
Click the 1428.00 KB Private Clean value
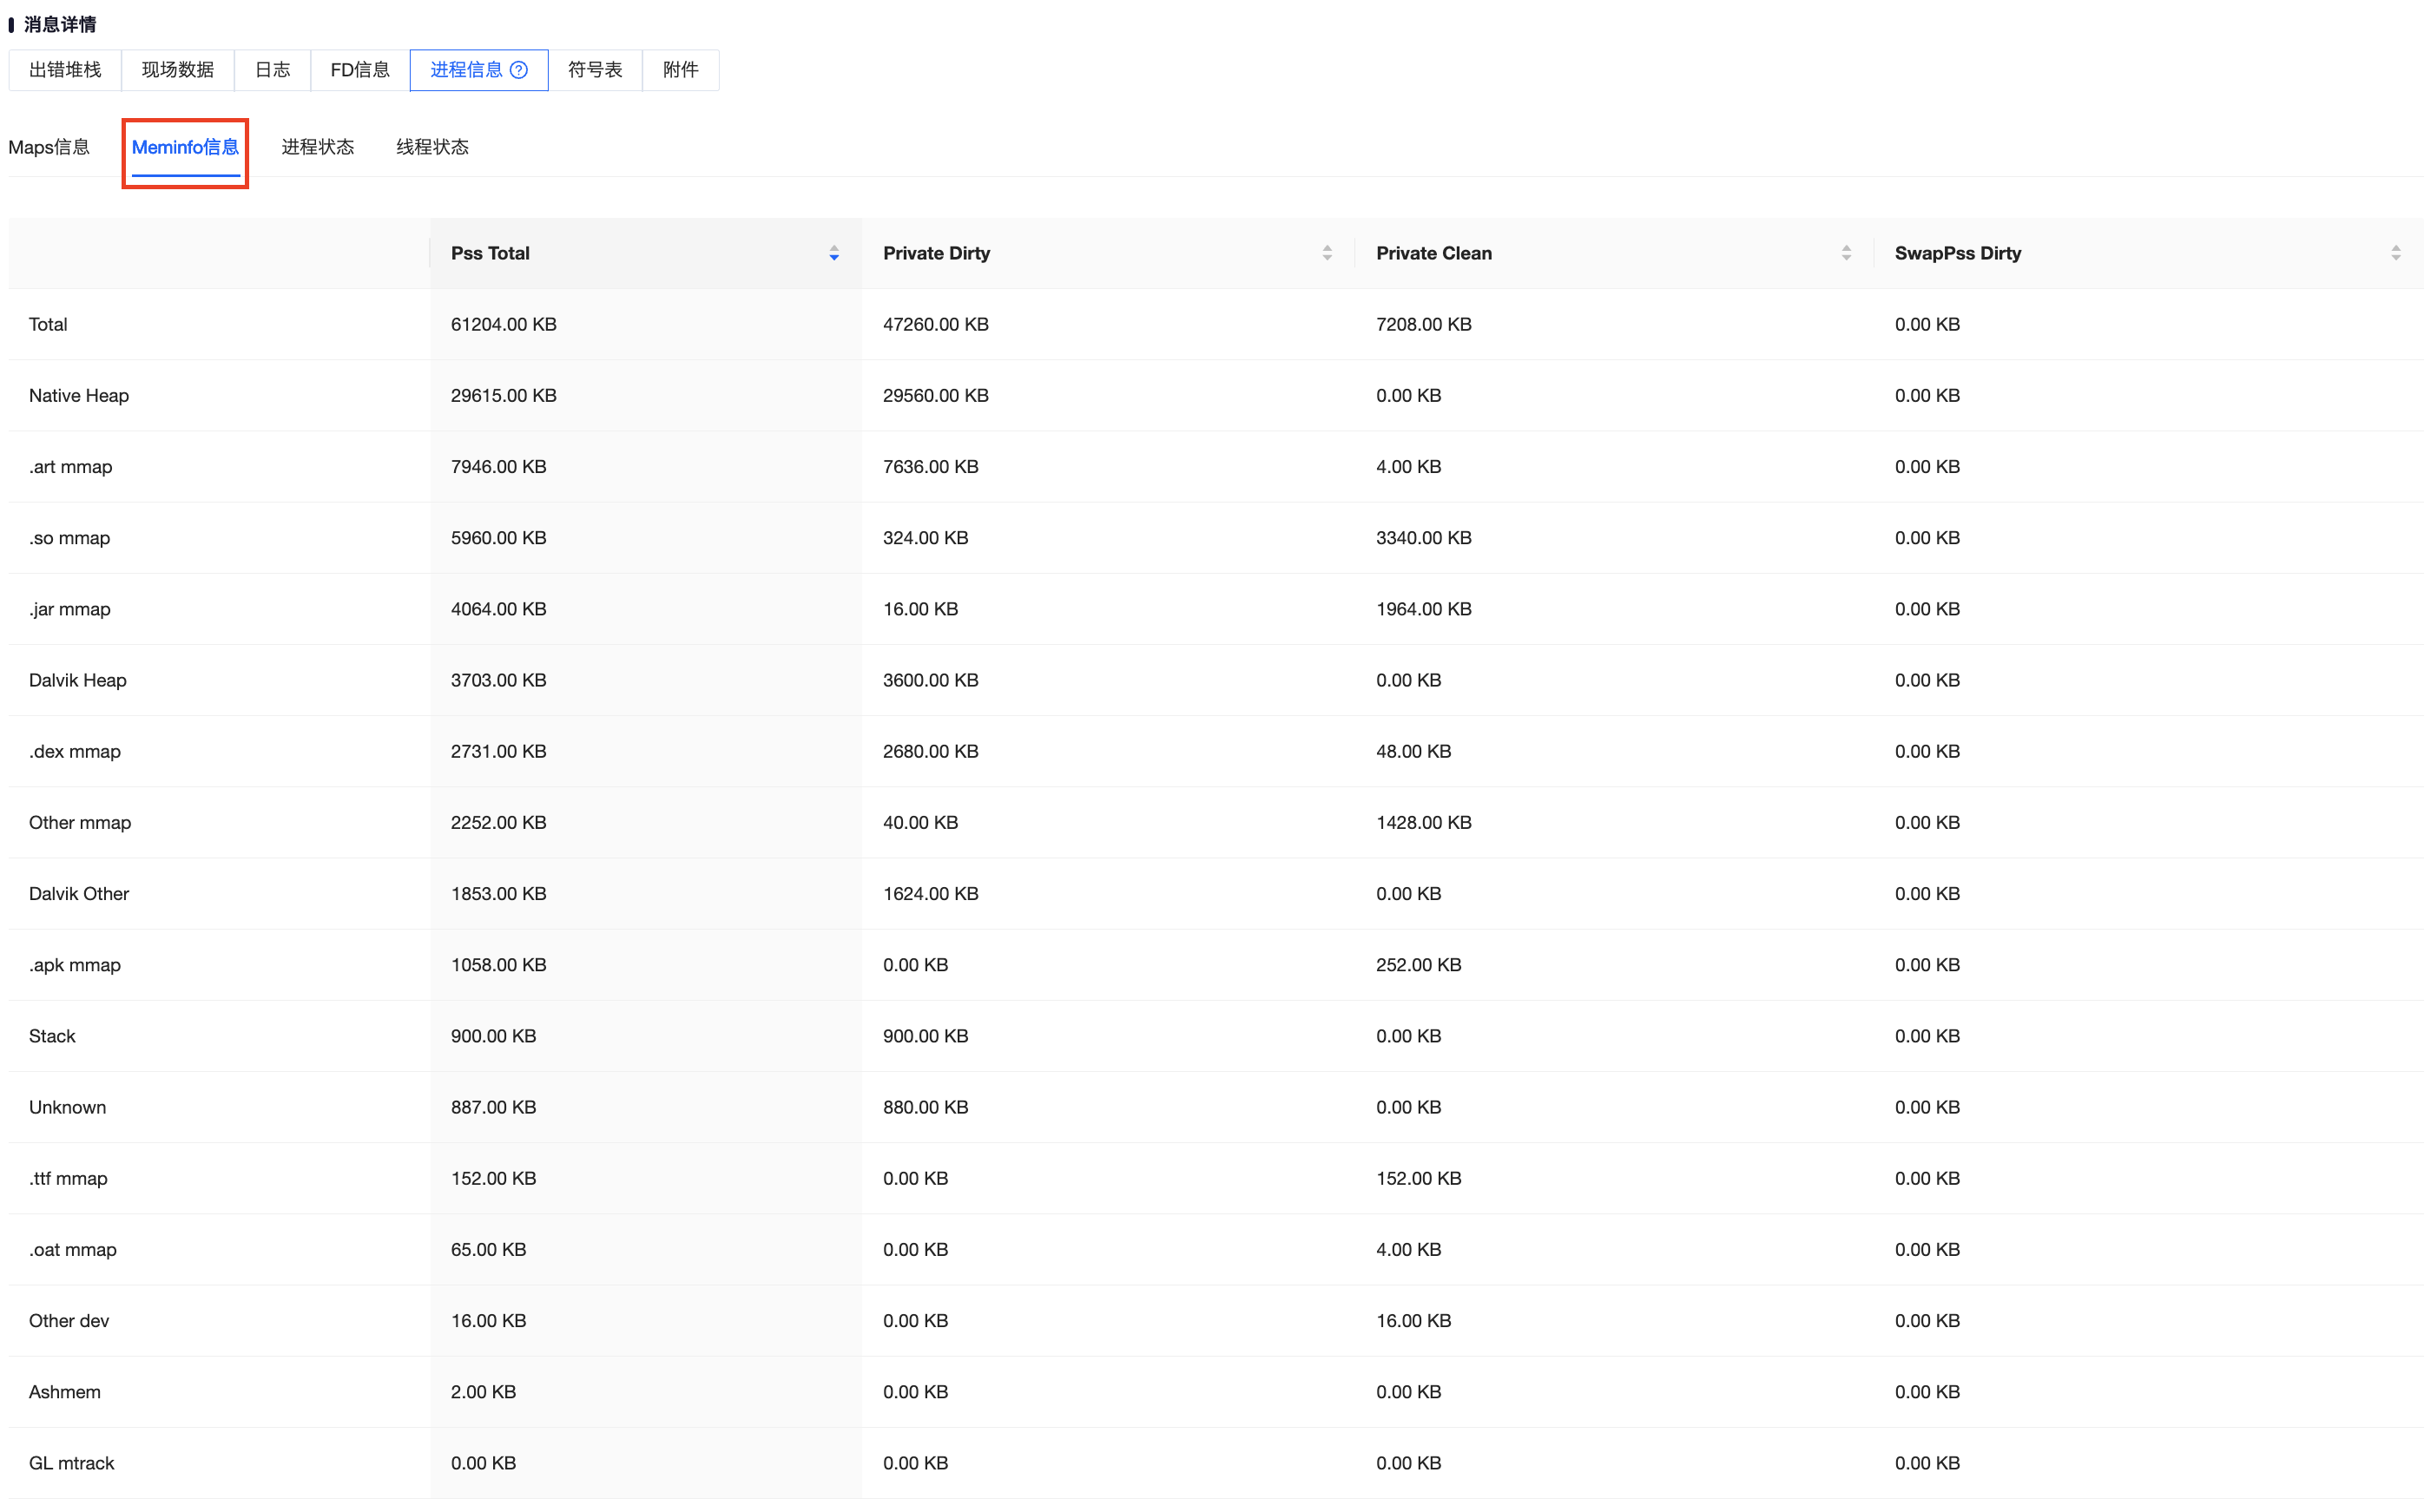[x=1424, y=823]
